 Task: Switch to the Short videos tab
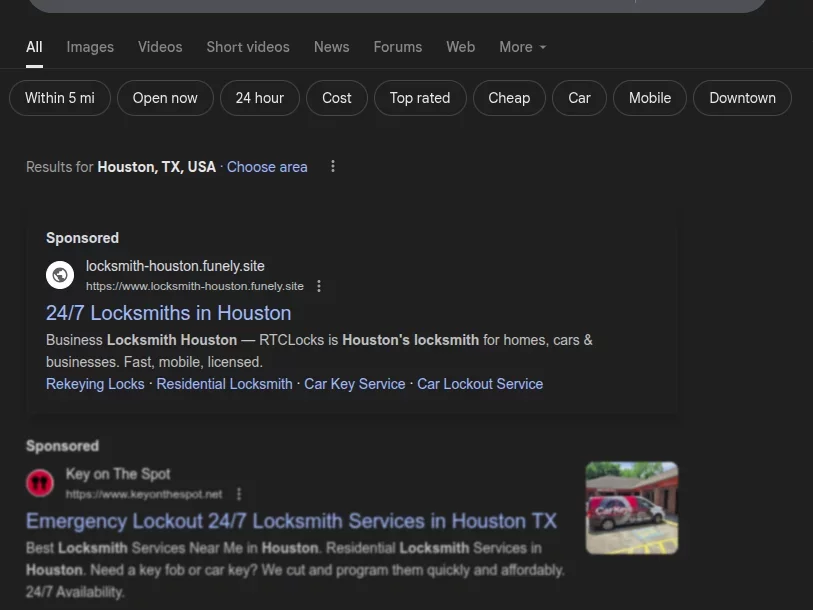248,47
